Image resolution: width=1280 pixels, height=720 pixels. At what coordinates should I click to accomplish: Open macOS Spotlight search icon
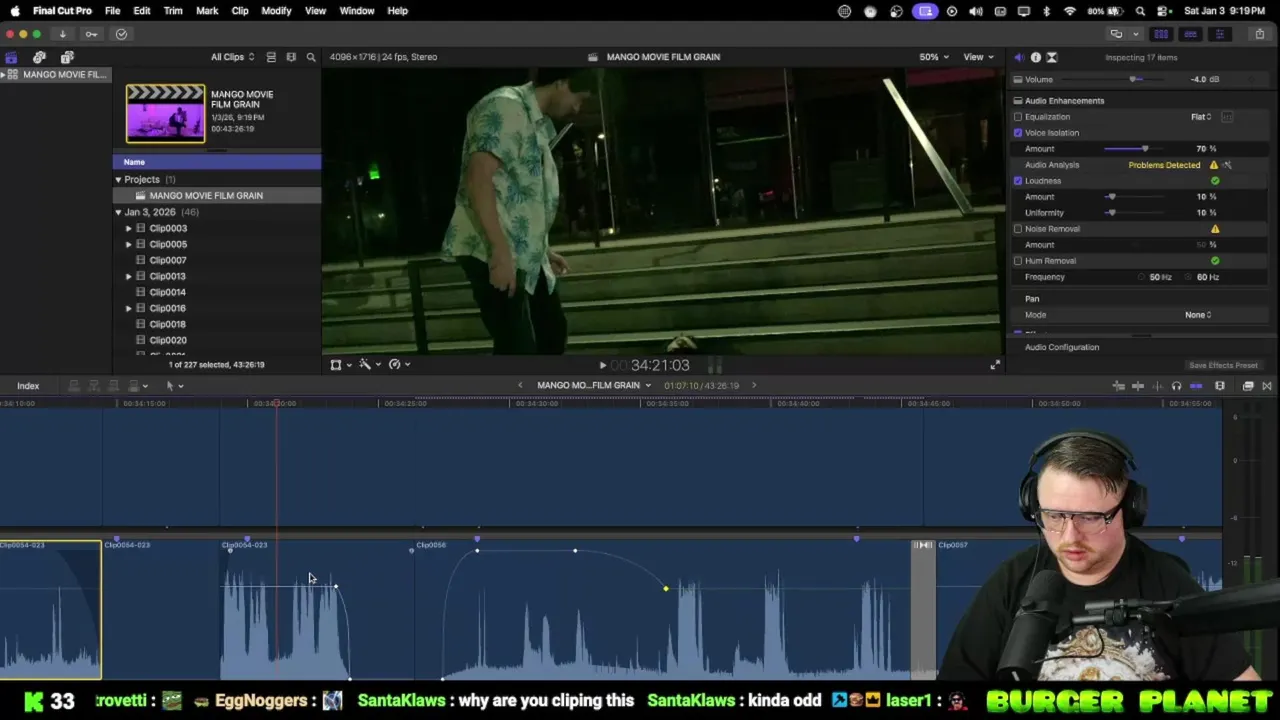click(x=1140, y=11)
